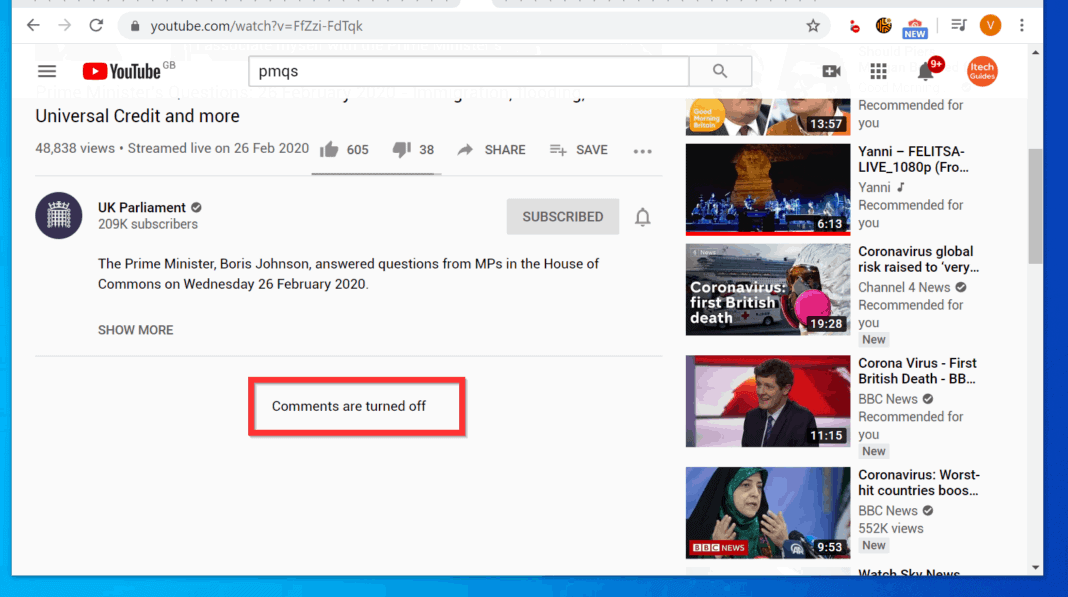The height and width of the screenshot is (597, 1068).
Task: Open 'Coronavirus: Worst-hit countries' title
Action: coord(919,483)
